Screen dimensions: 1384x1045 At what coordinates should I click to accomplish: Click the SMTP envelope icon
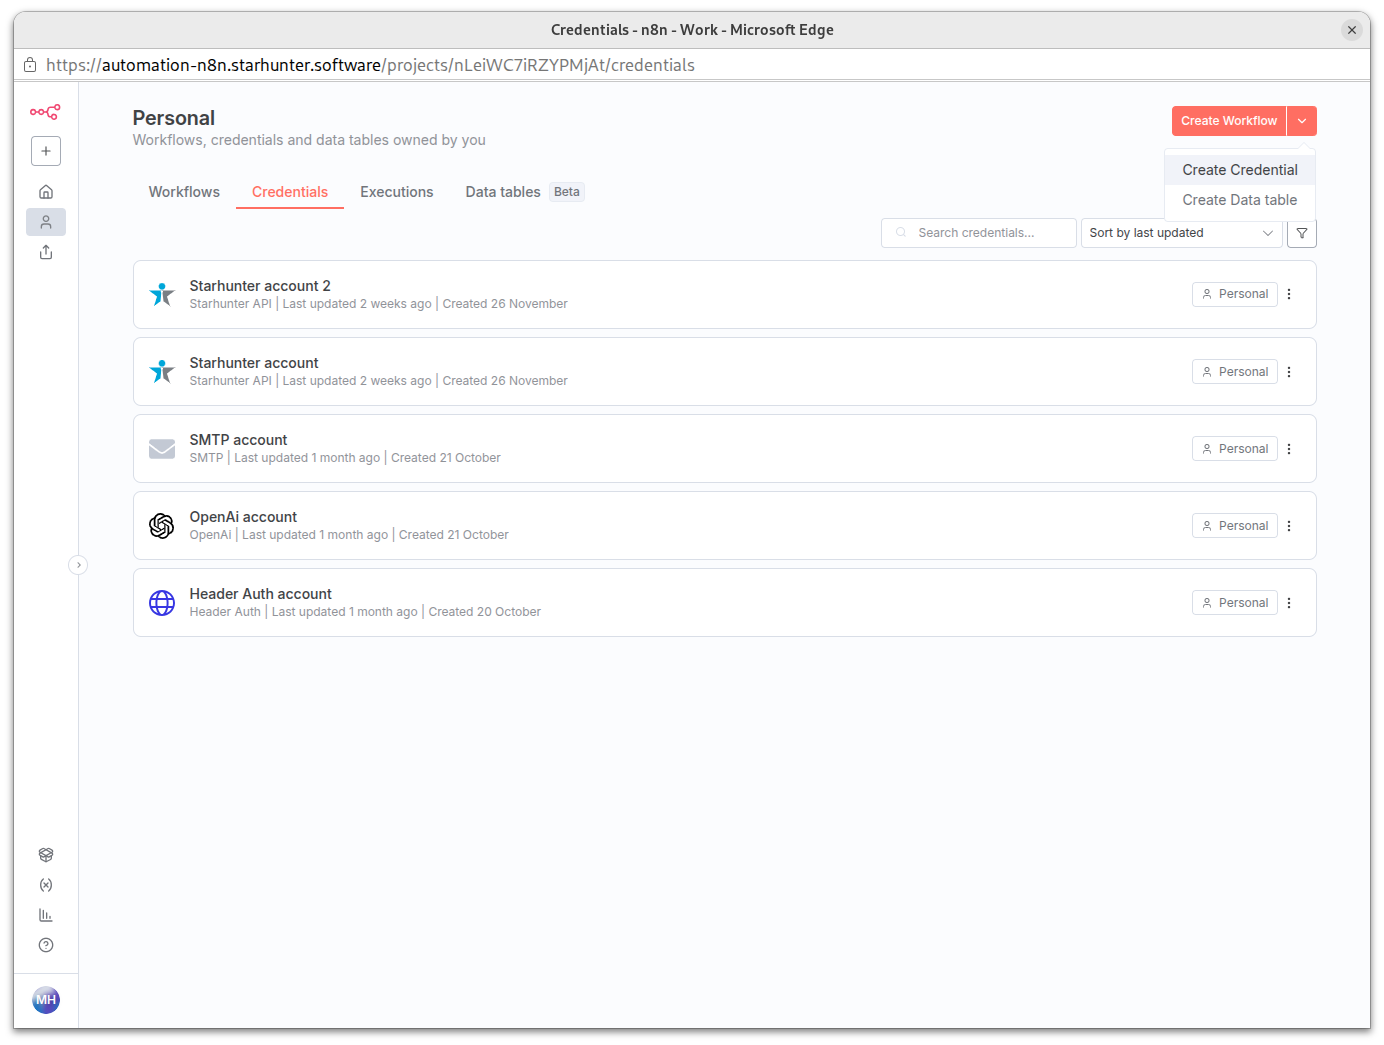[x=162, y=449]
